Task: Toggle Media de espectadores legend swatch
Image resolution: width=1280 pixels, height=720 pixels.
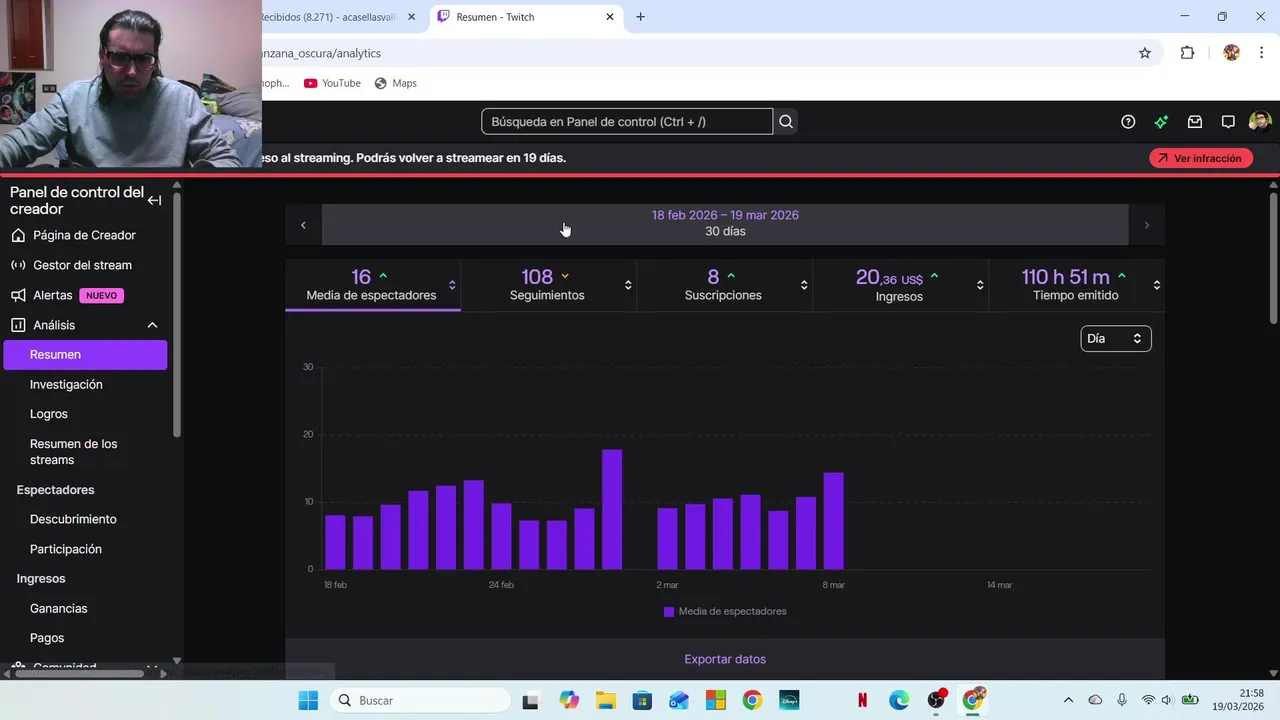Action: click(x=669, y=612)
